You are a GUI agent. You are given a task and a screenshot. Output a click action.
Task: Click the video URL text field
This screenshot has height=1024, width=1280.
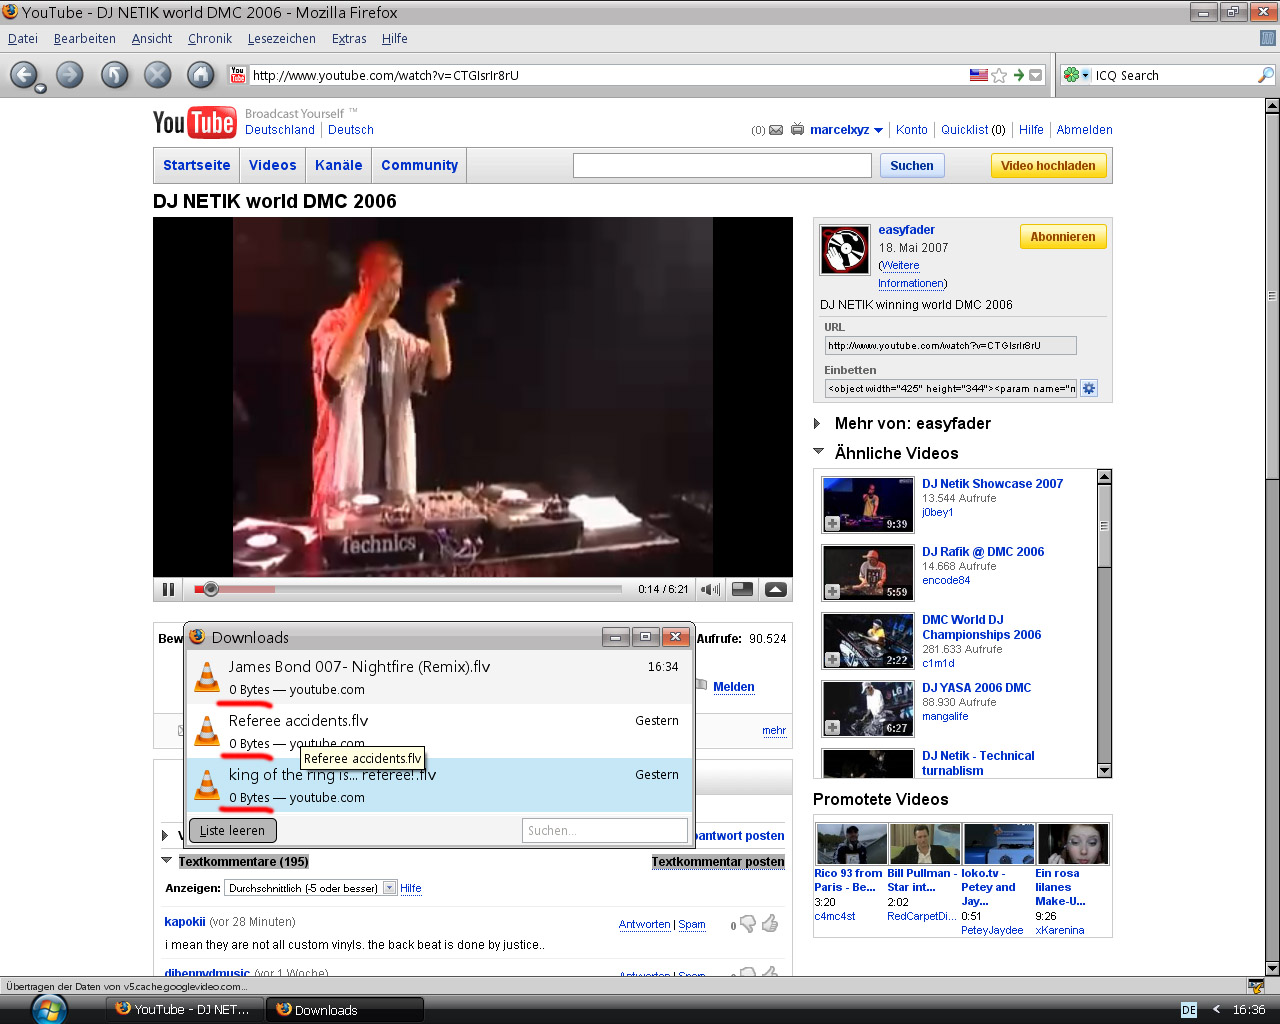tap(950, 345)
